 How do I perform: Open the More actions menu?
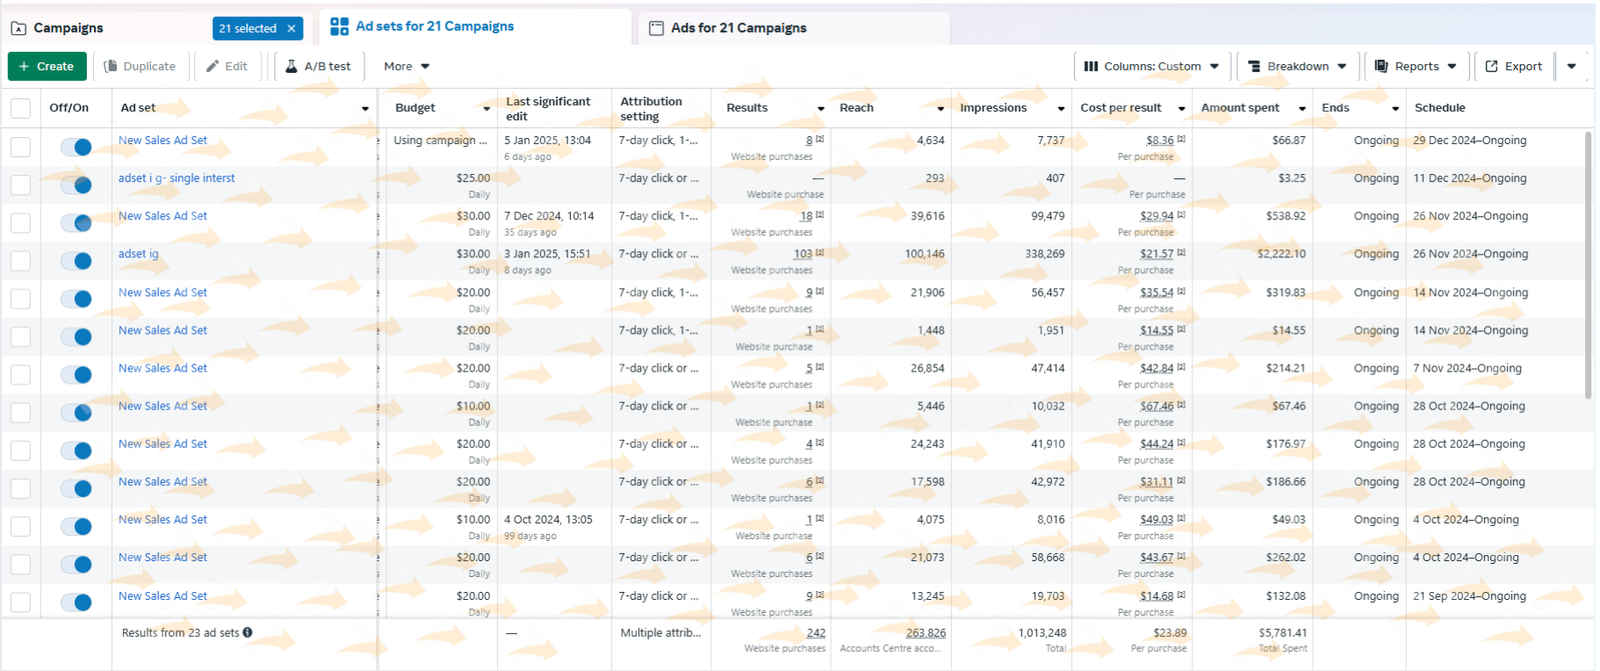point(406,66)
